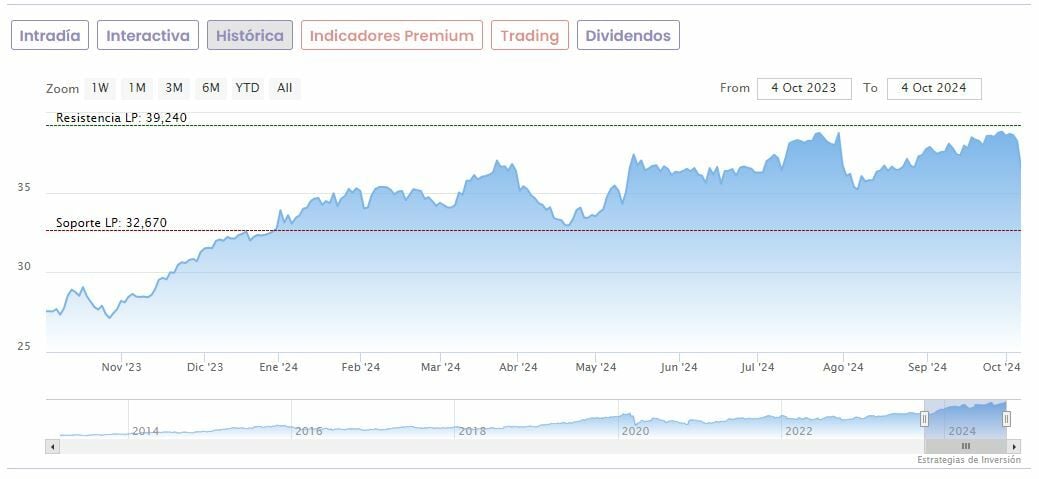Click the To date field

coord(933,88)
